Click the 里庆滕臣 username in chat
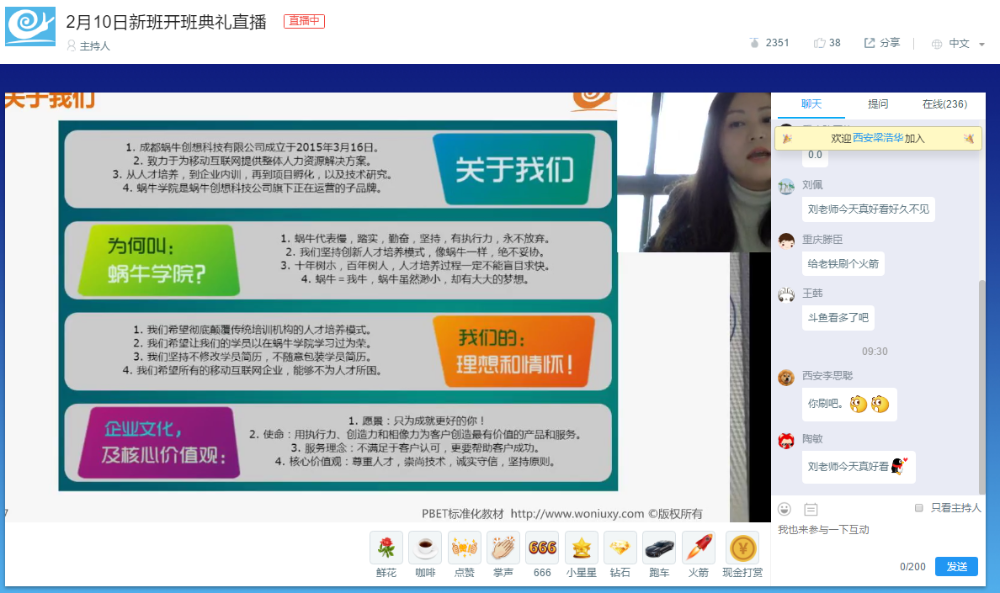Screen dimensions: 1000x593 click(823, 240)
